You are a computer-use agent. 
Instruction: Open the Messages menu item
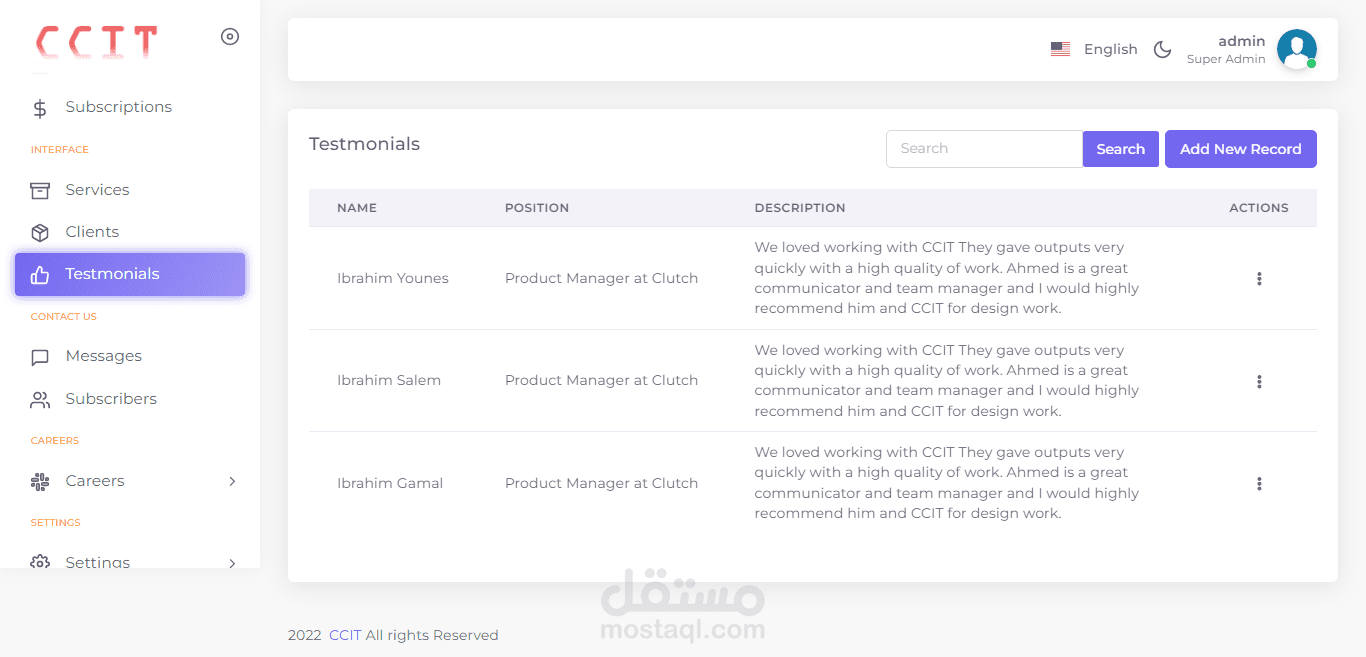(x=104, y=356)
